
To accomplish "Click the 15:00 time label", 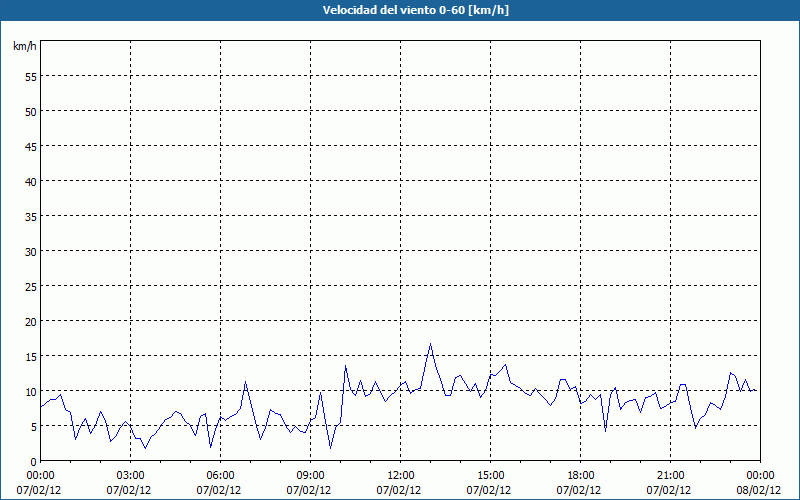I will pyautogui.click(x=490, y=476).
